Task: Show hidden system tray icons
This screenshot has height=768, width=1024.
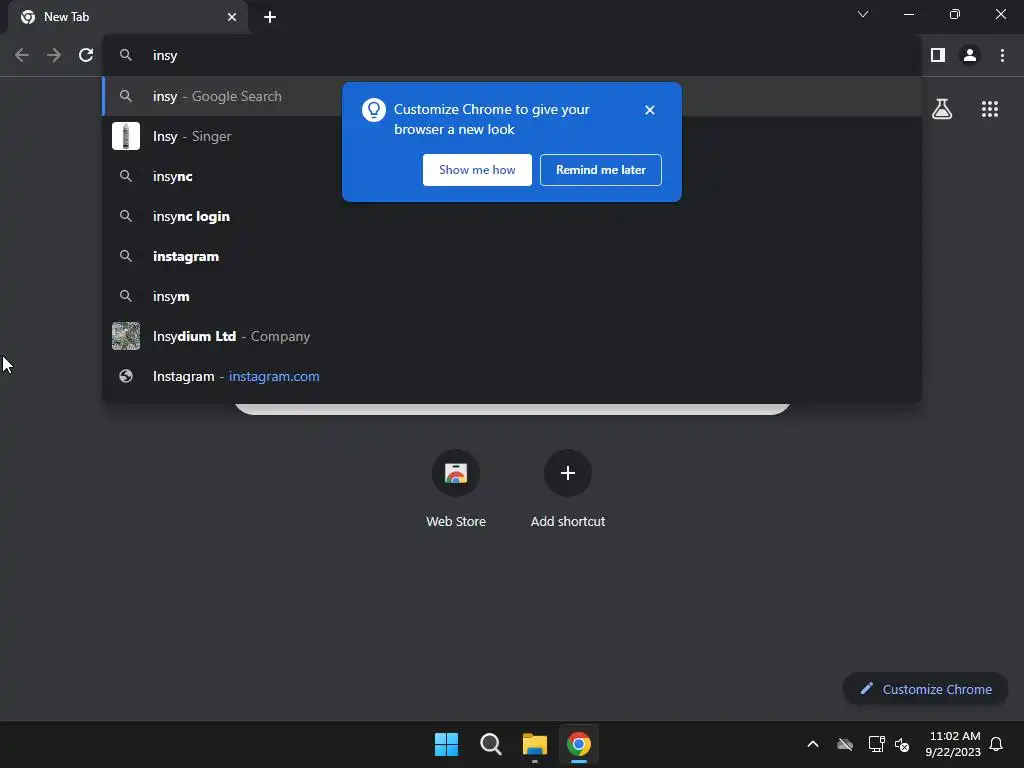Action: pyautogui.click(x=813, y=744)
